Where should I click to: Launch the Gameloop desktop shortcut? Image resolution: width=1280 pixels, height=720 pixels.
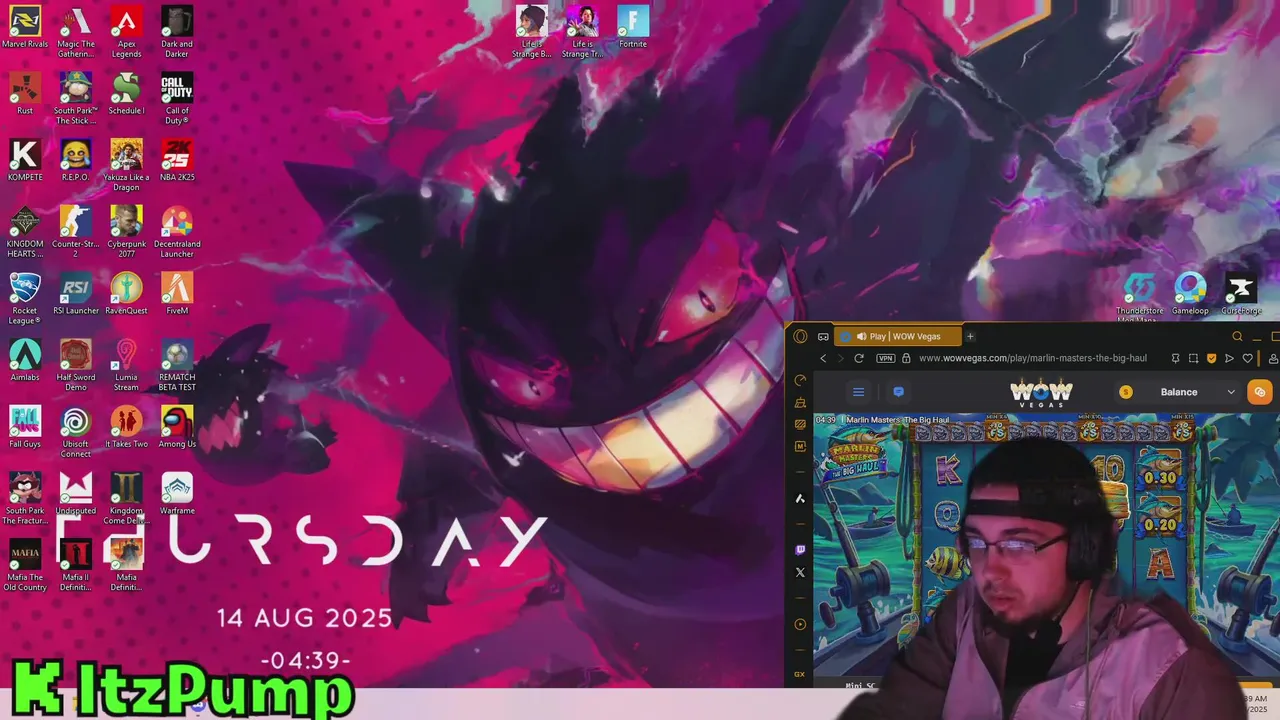pos(1190,294)
